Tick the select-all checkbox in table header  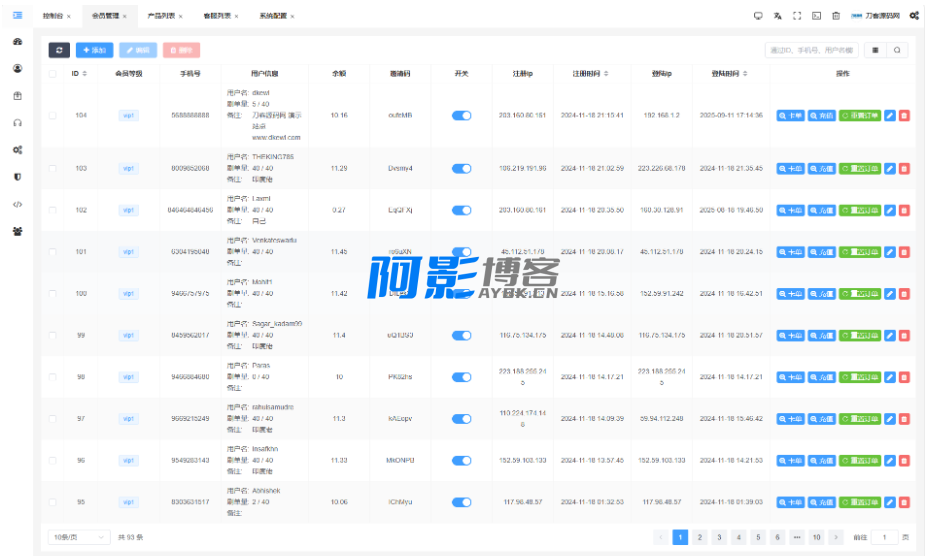coord(53,74)
